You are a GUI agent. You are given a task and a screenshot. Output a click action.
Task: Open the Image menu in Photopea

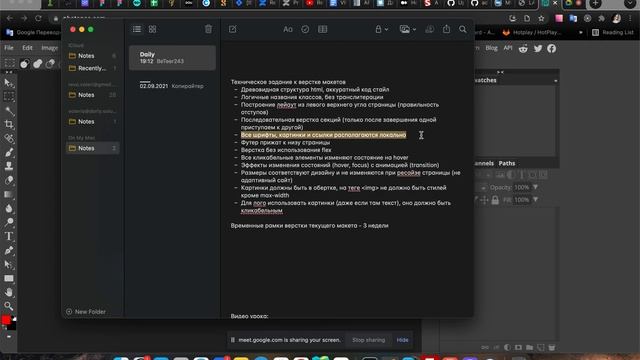tap(49, 48)
